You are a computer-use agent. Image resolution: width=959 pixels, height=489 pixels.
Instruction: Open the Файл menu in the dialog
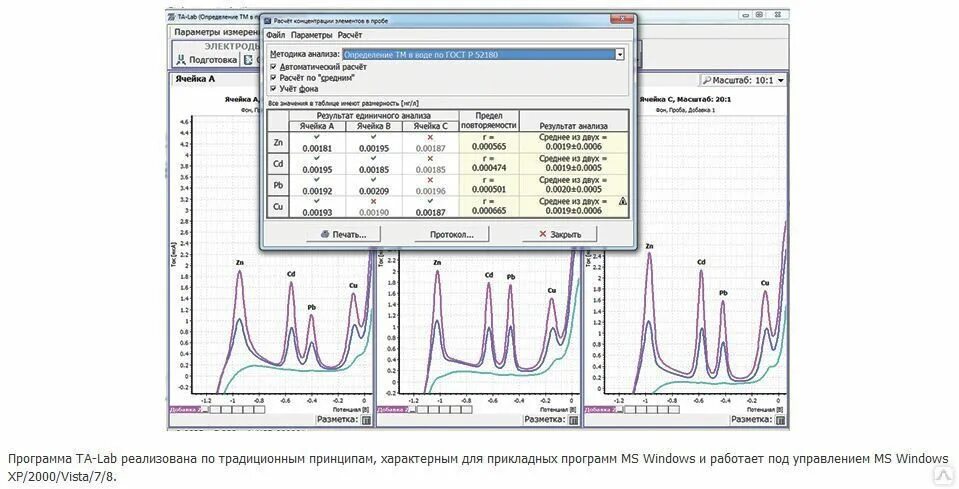pos(275,35)
